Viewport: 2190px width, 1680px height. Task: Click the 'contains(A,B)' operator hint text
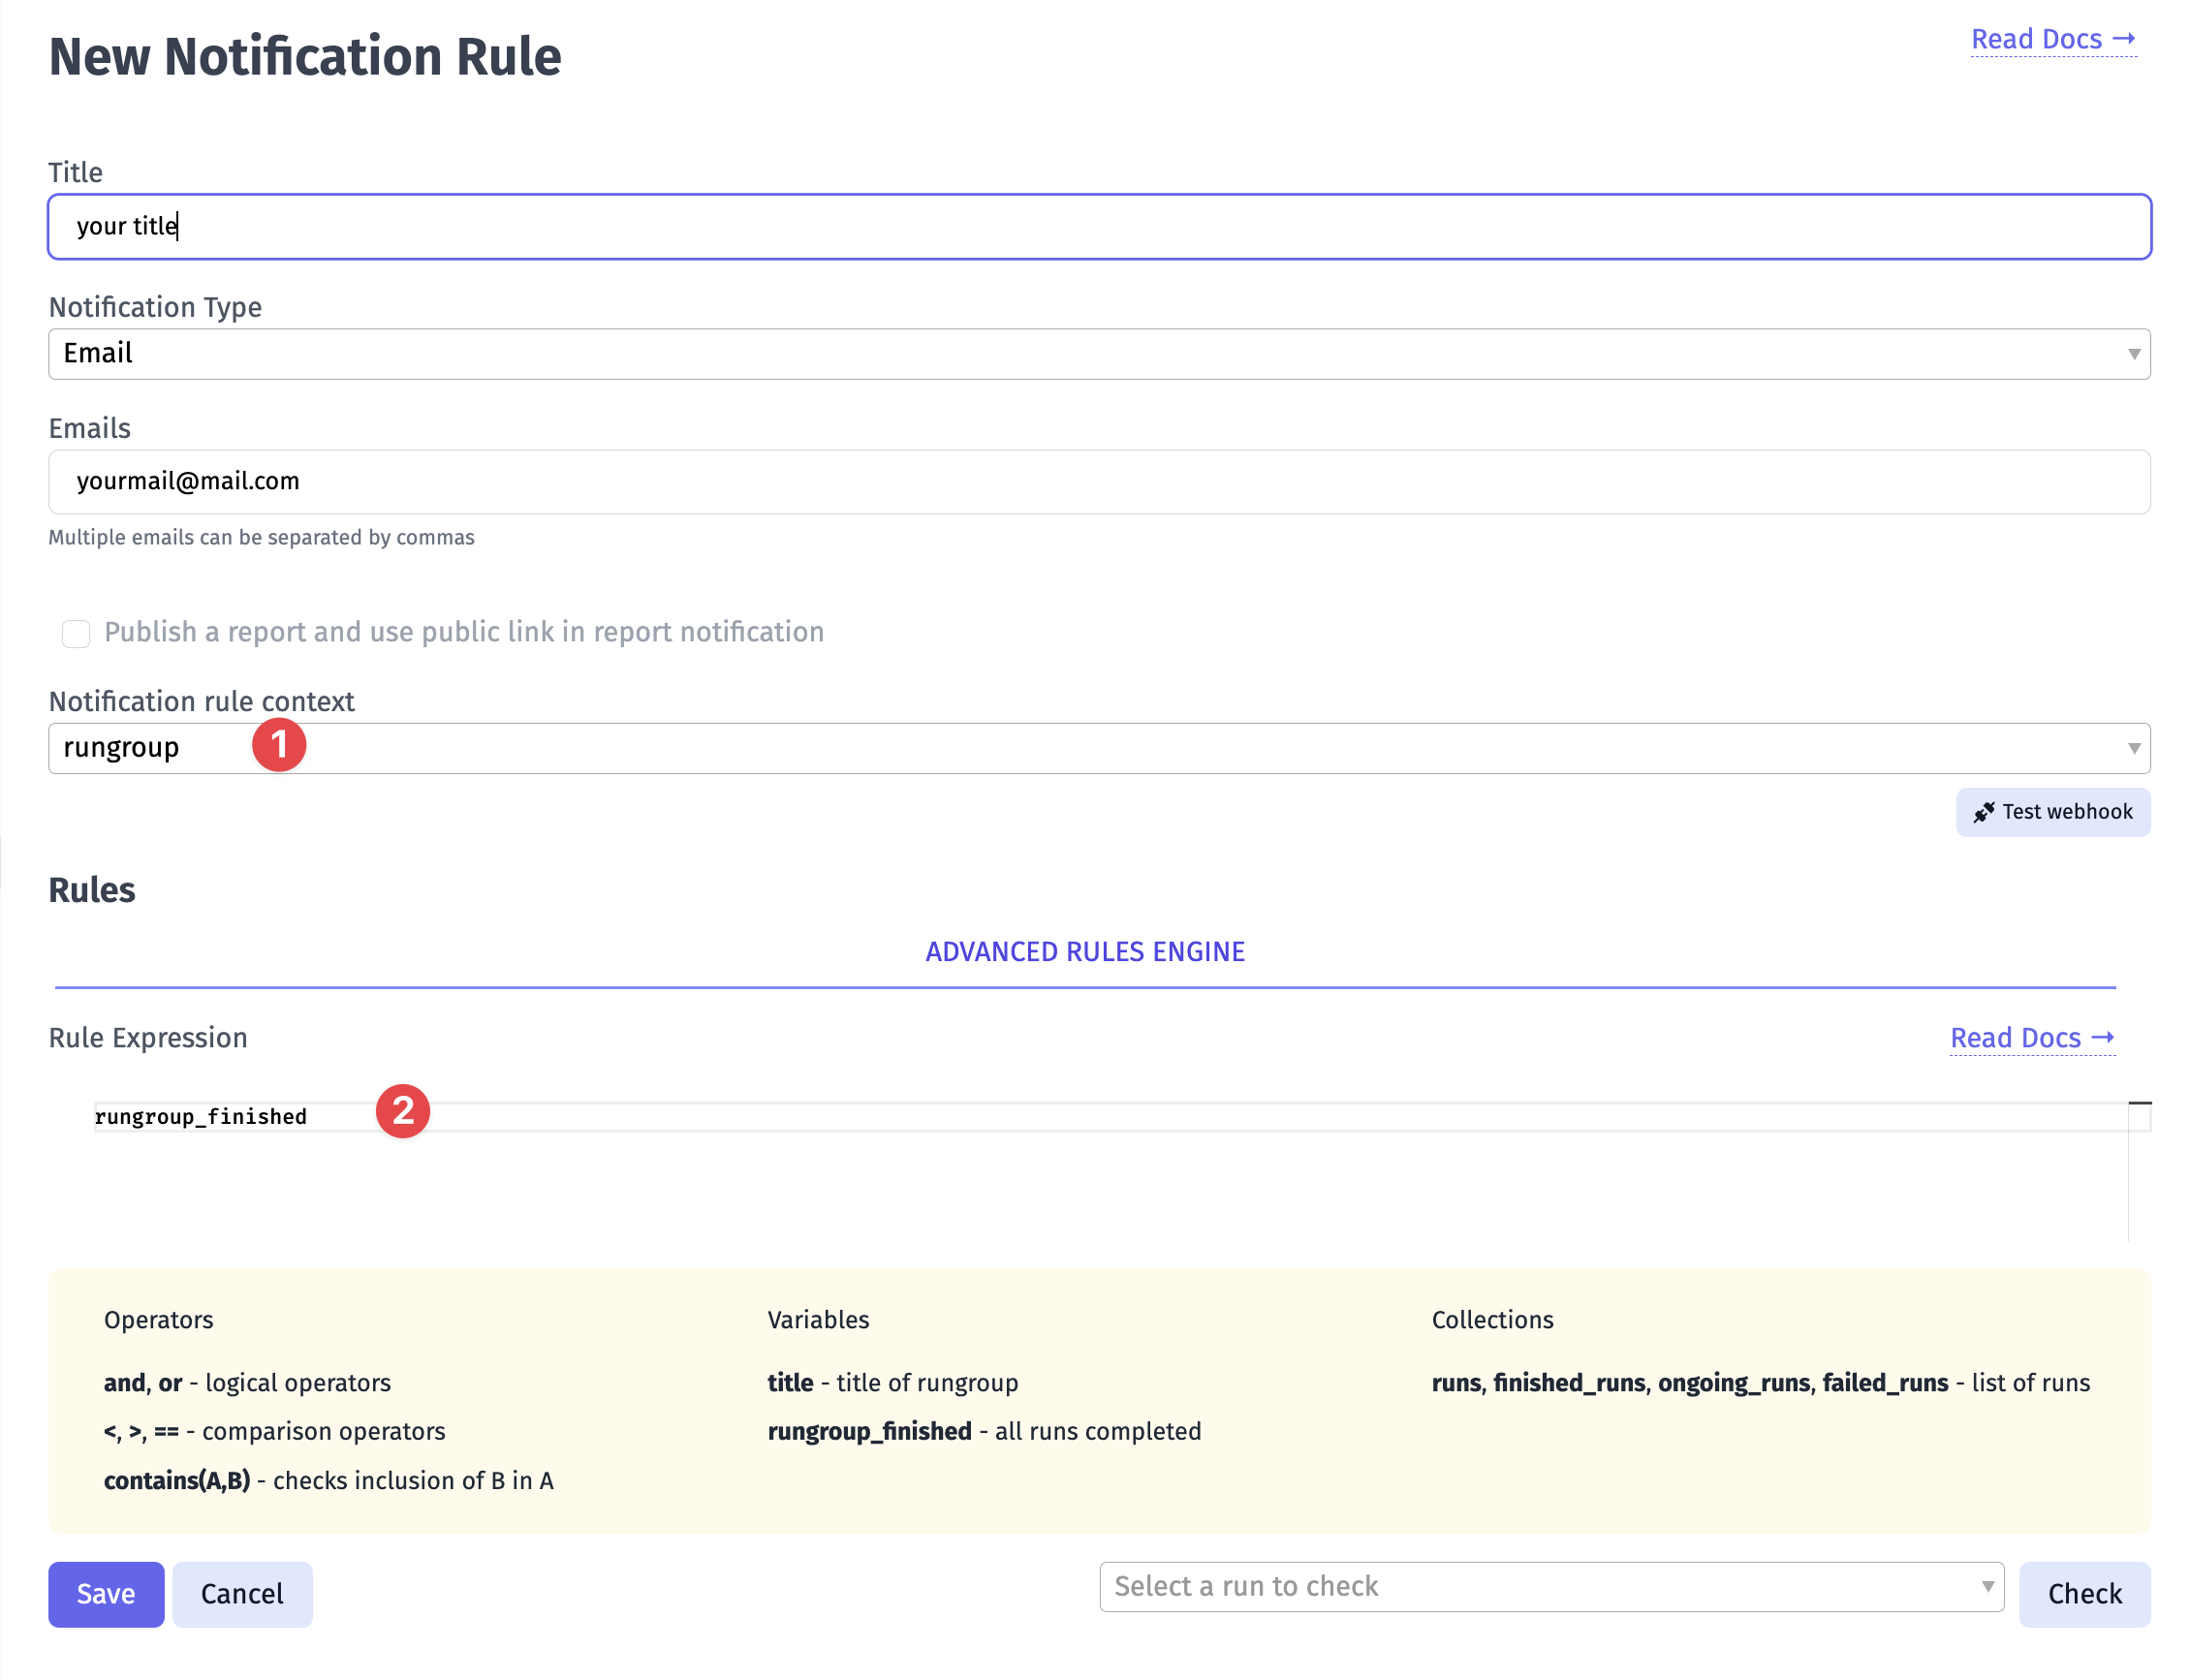click(x=328, y=1480)
